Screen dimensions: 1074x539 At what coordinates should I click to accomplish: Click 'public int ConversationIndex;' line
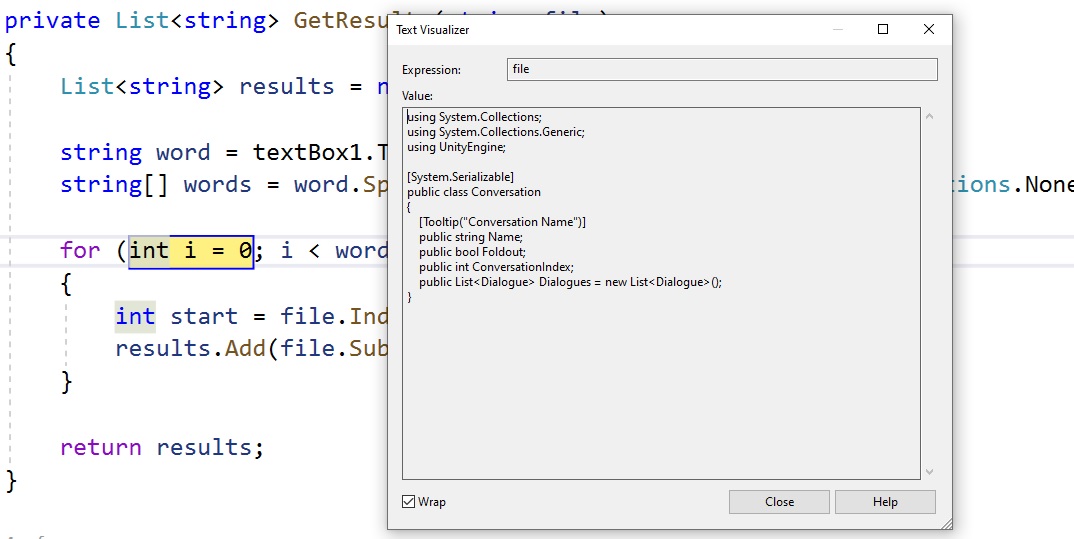coord(497,267)
